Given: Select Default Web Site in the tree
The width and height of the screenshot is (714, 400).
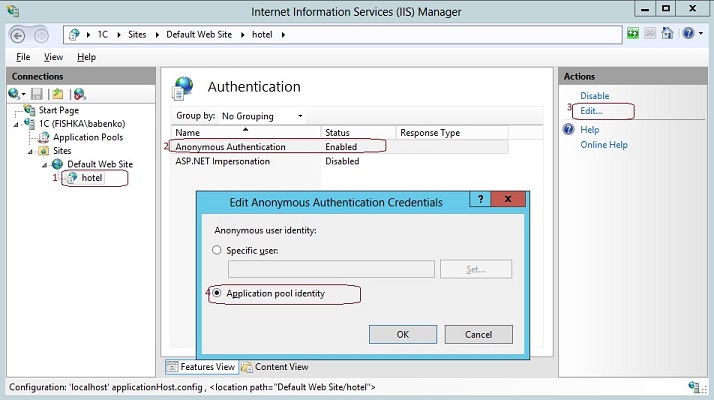Looking at the screenshot, I should [100, 164].
